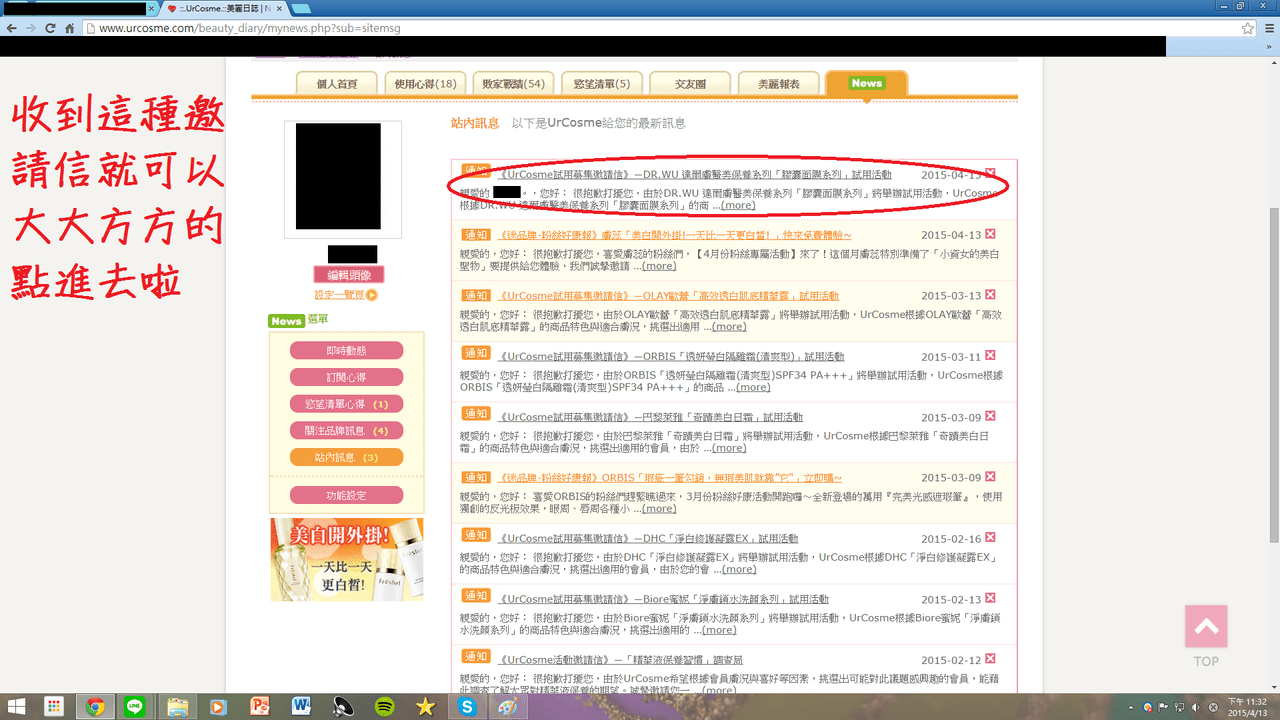
Task: Delete the 巴黎萊雅 2015-03-09 message
Action: click(x=990, y=416)
